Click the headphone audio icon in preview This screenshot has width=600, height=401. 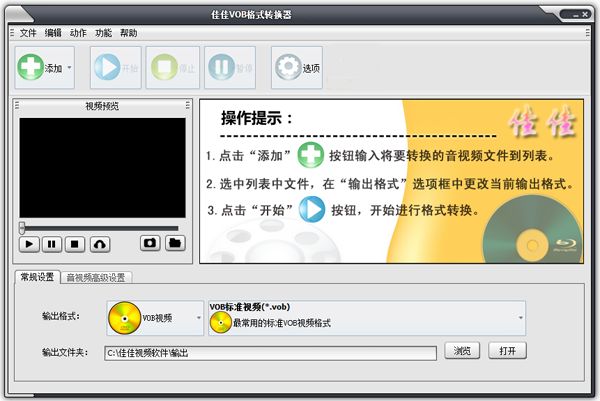[100, 244]
